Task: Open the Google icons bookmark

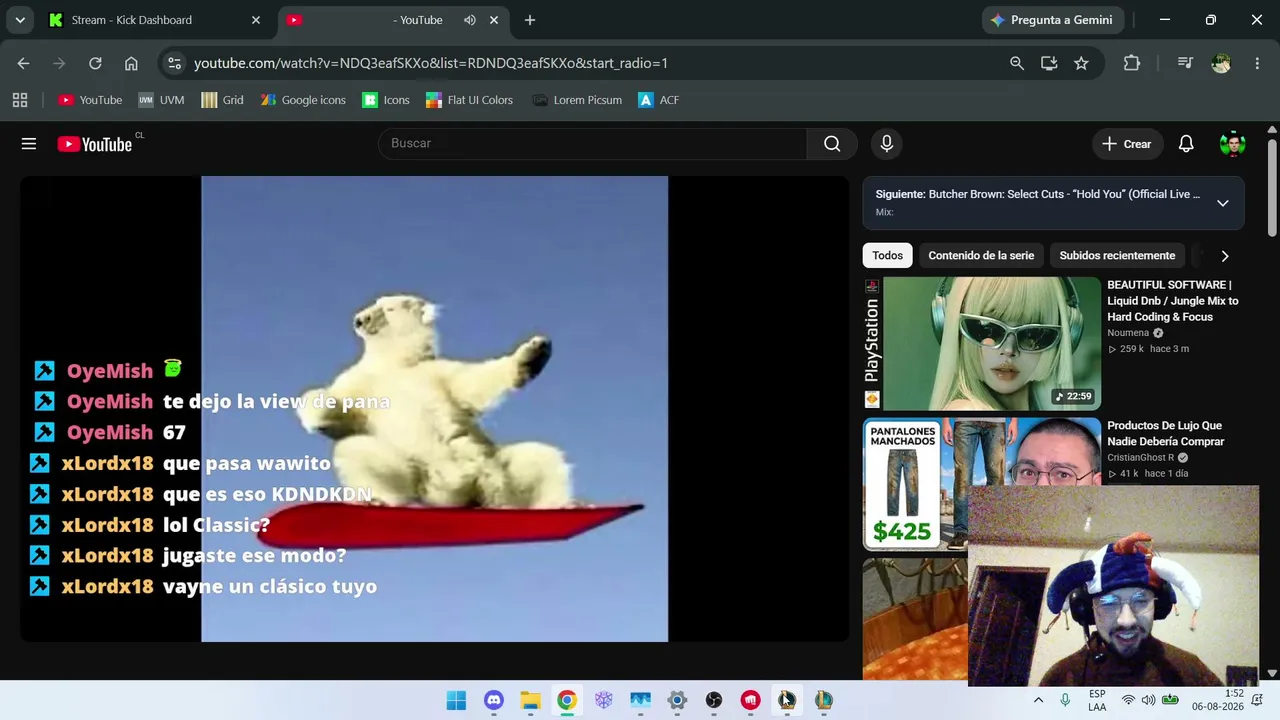Action: (x=303, y=100)
